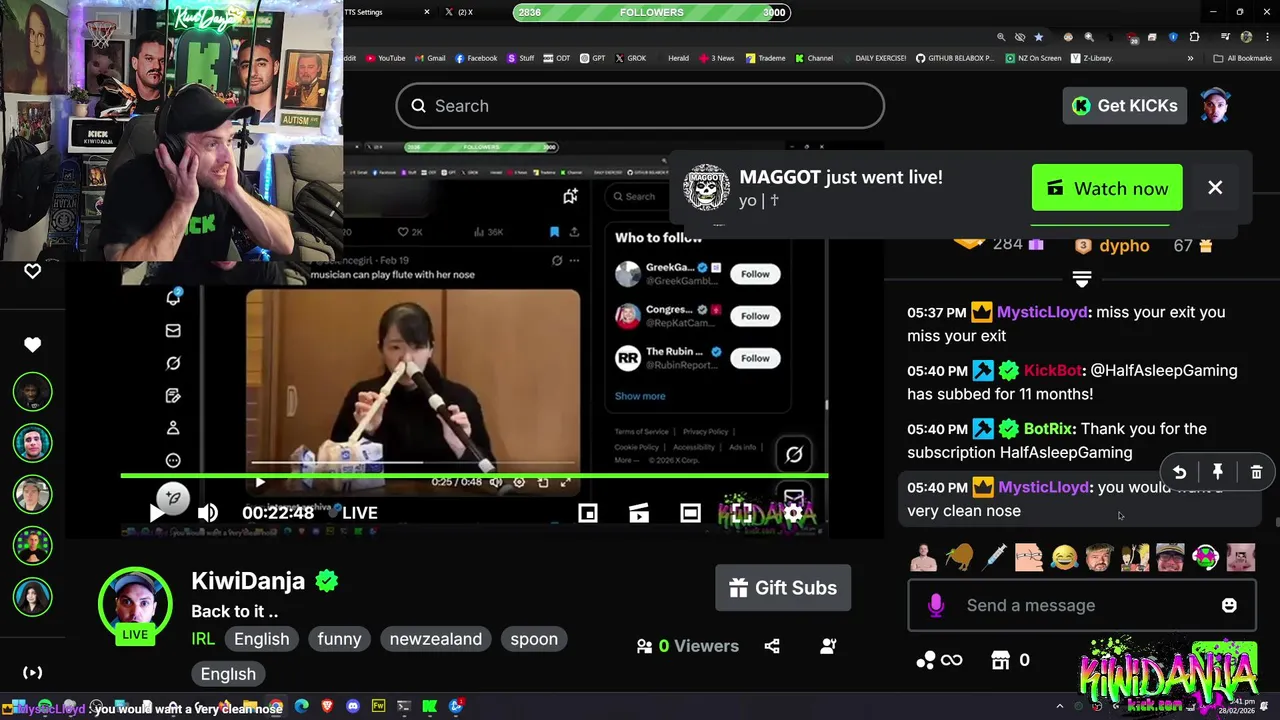Click the viewers count icon

[x=645, y=646]
